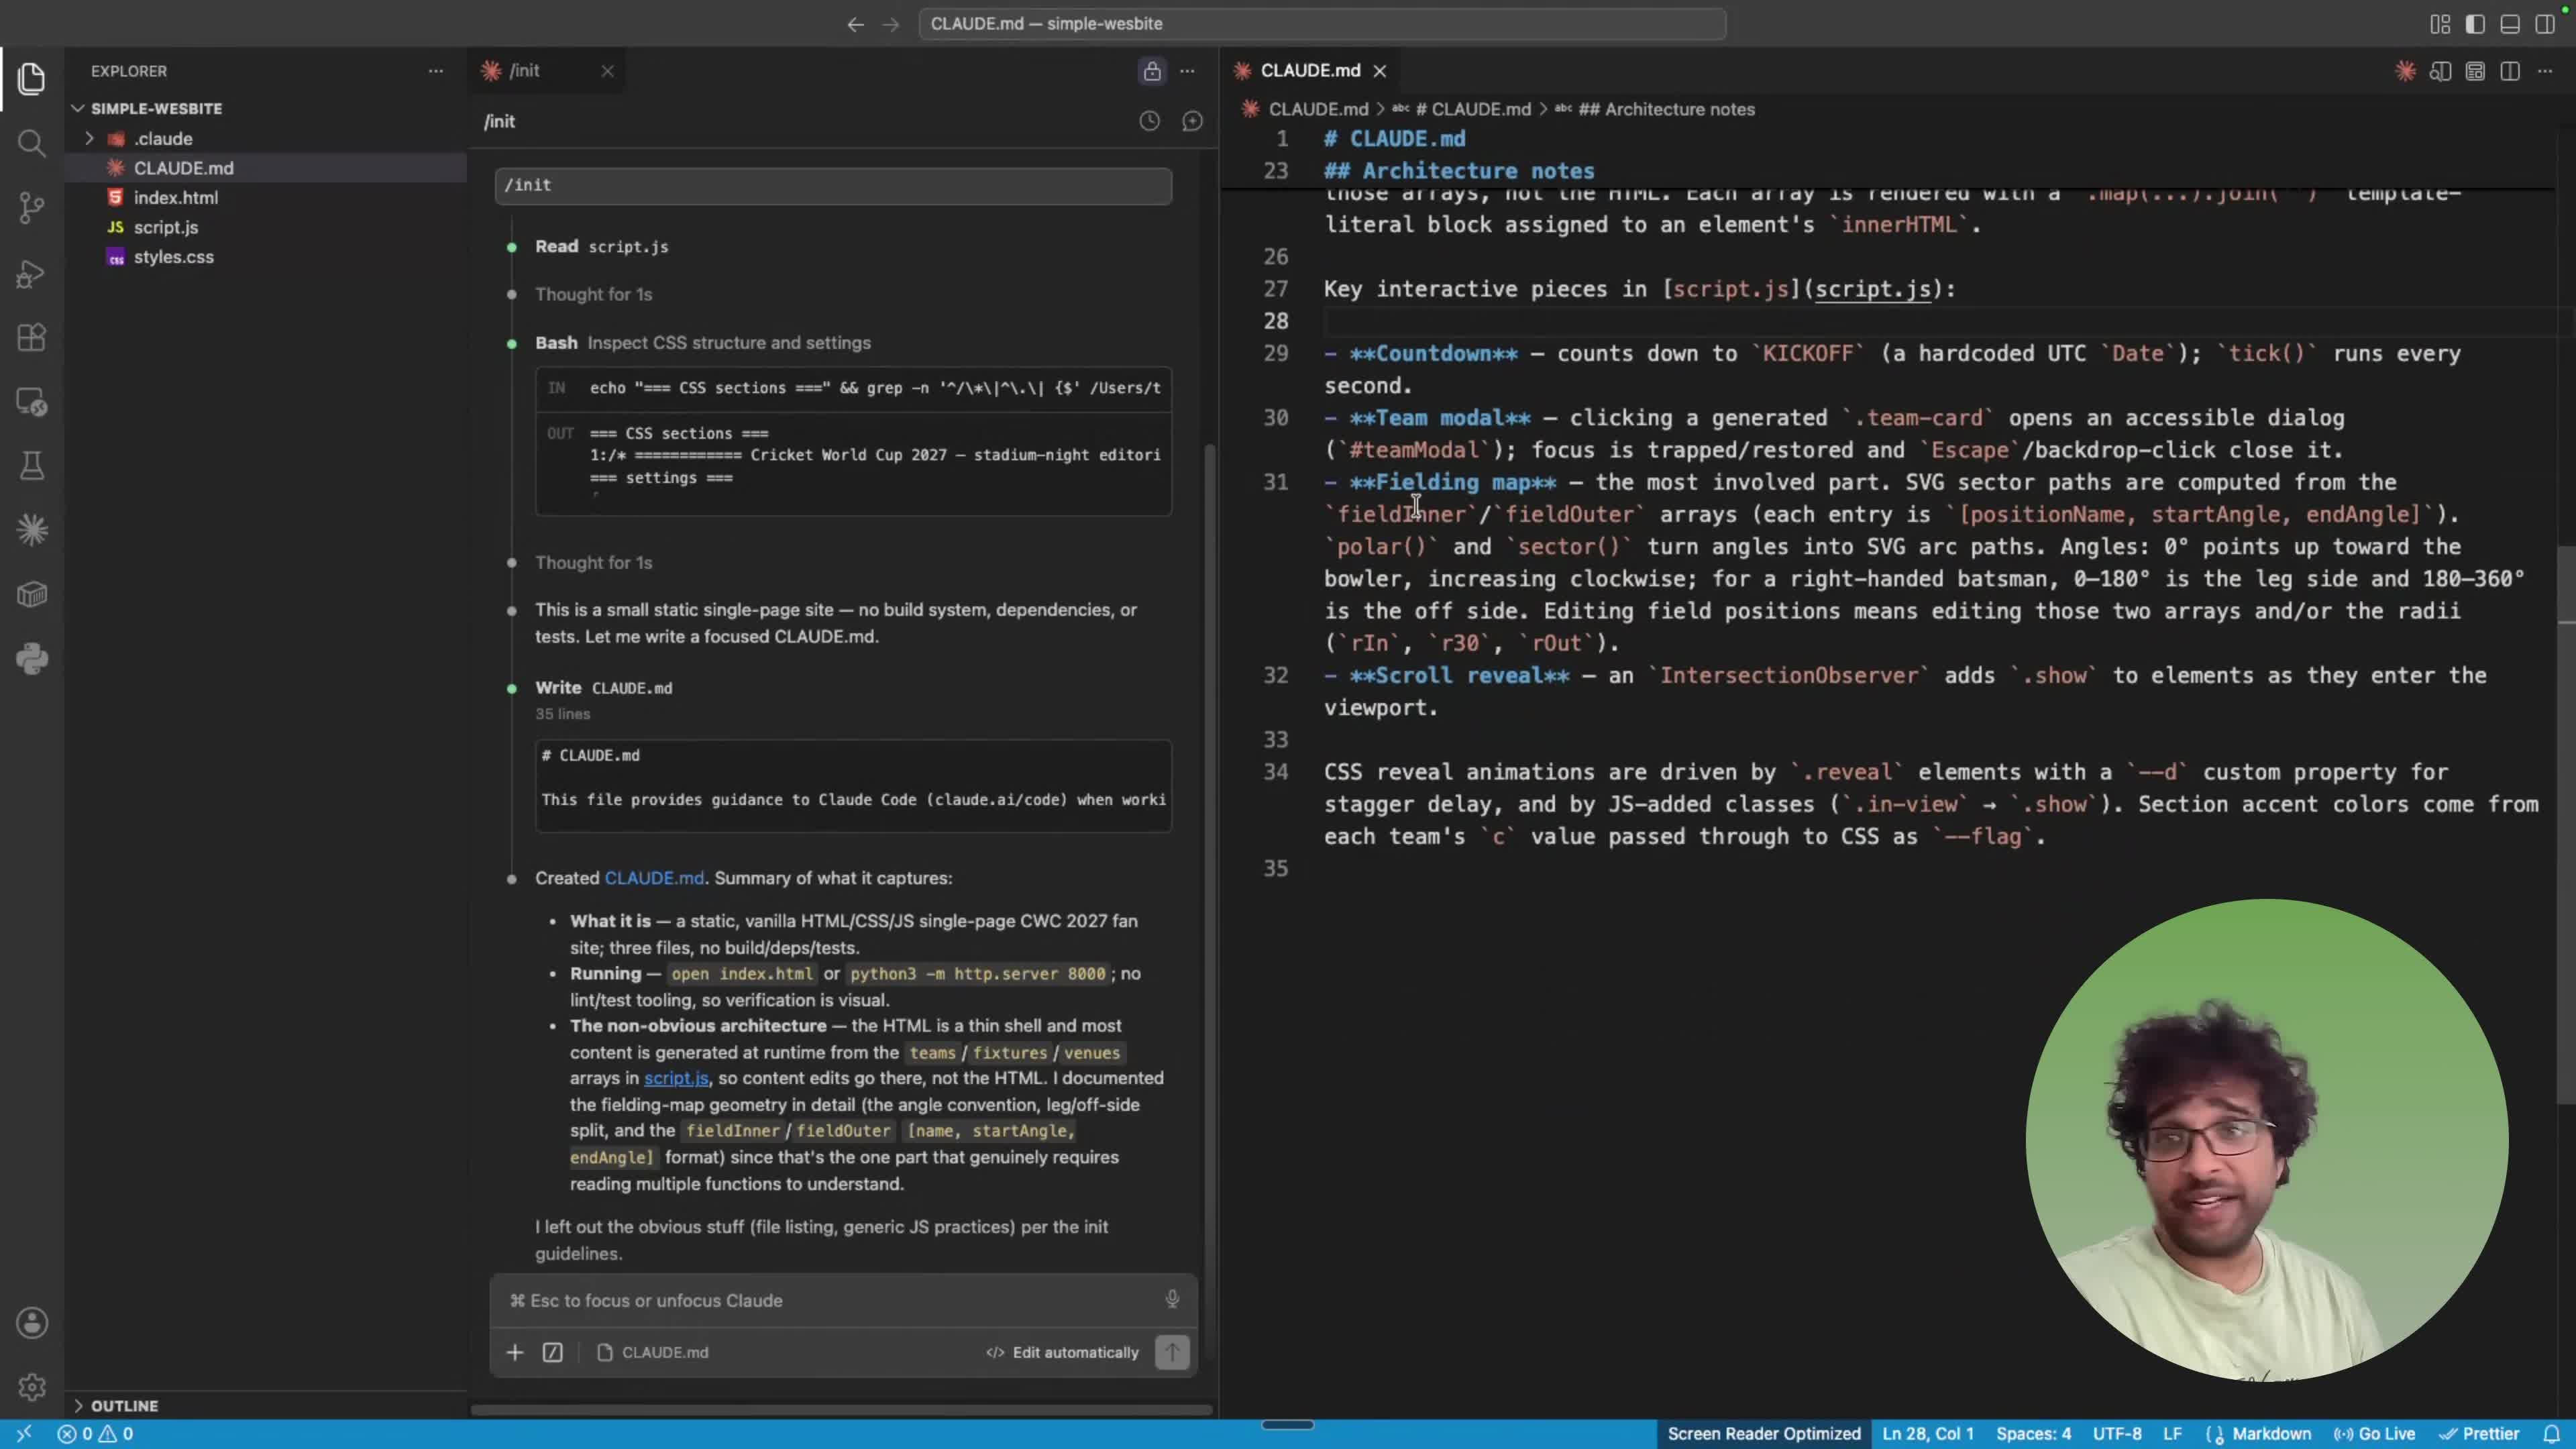This screenshot has height=1449, width=2576.
Task: Open the Source Control view
Action: tap(32, 208)
